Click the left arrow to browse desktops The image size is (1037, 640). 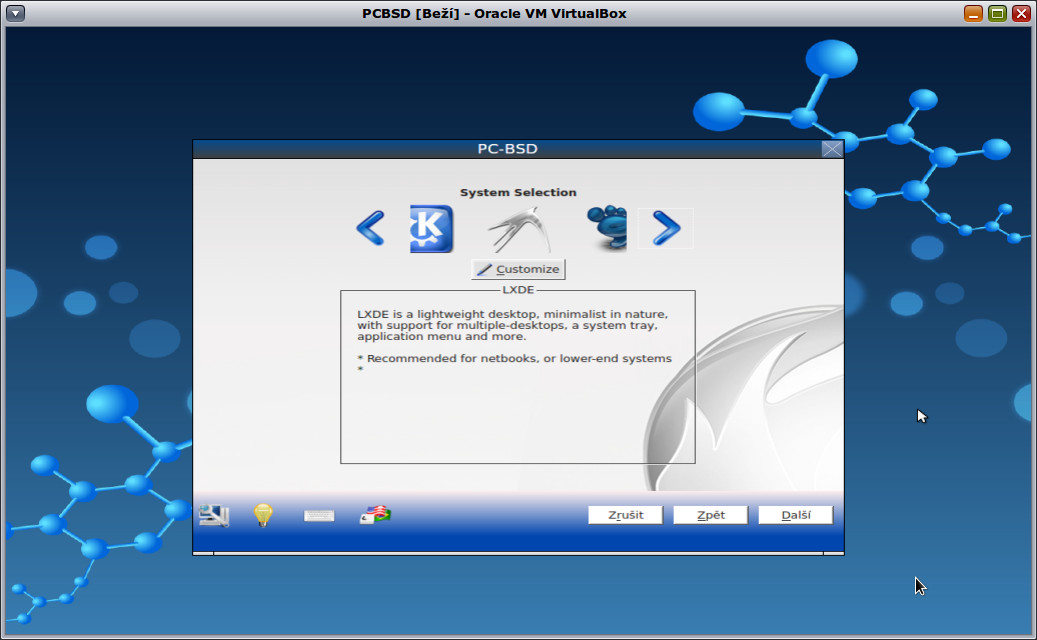click(x=370, y=228)
